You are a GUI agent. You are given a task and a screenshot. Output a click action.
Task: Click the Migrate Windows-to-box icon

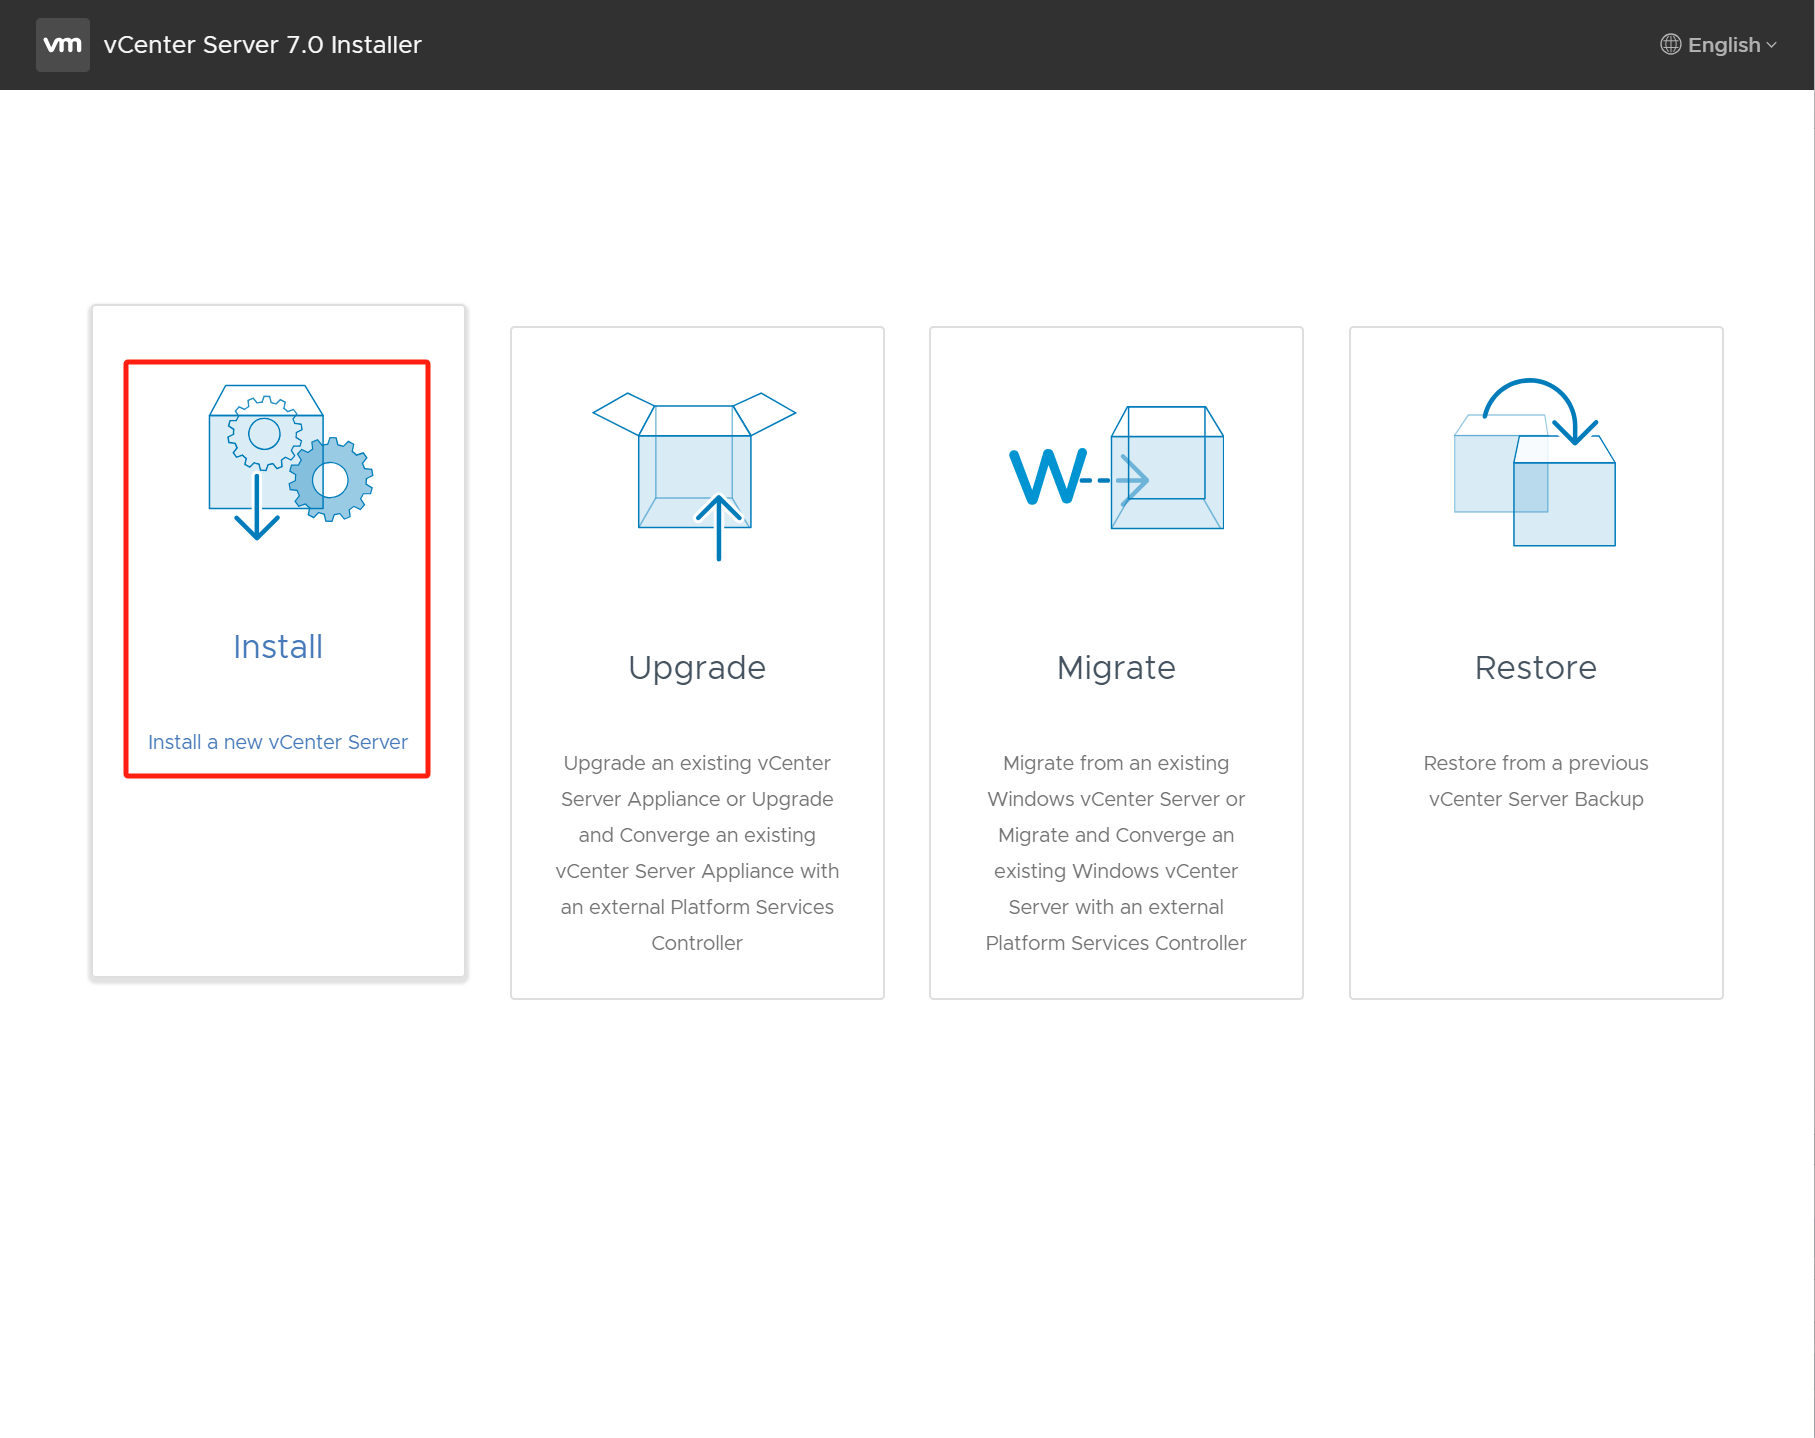click(x=1116, y=467)
